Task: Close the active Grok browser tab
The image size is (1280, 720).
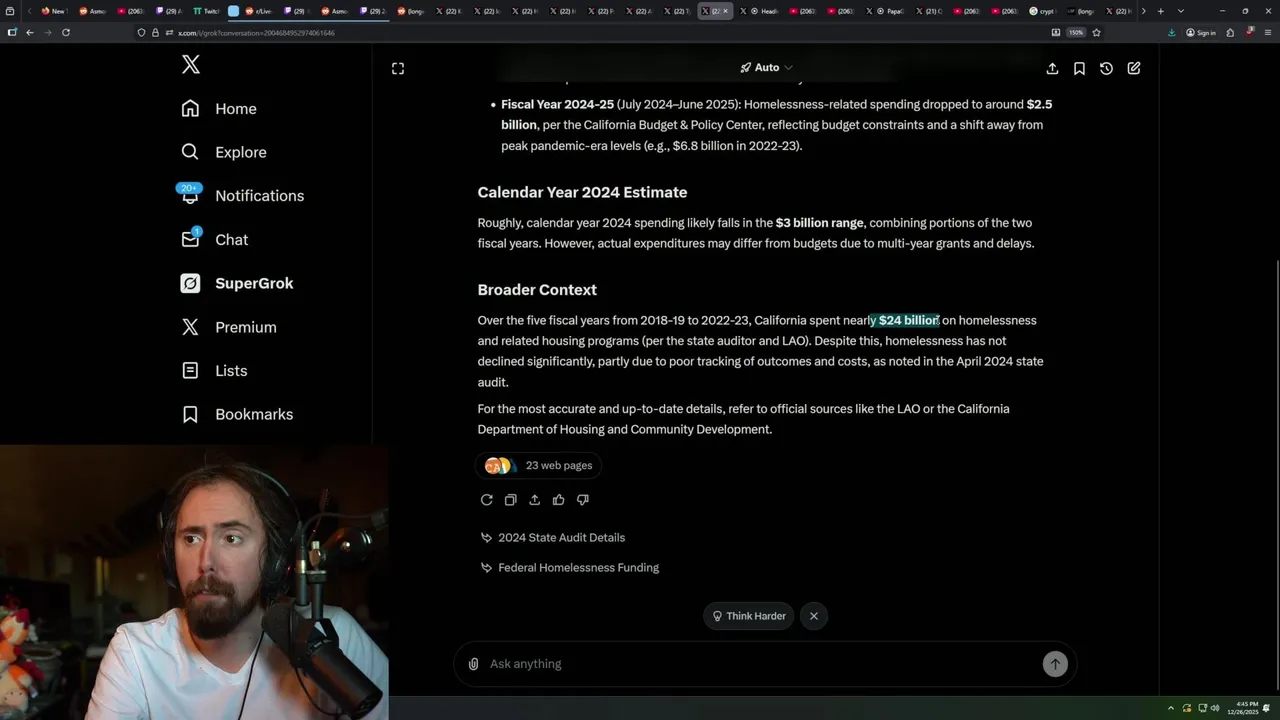Action: [726, 11]
